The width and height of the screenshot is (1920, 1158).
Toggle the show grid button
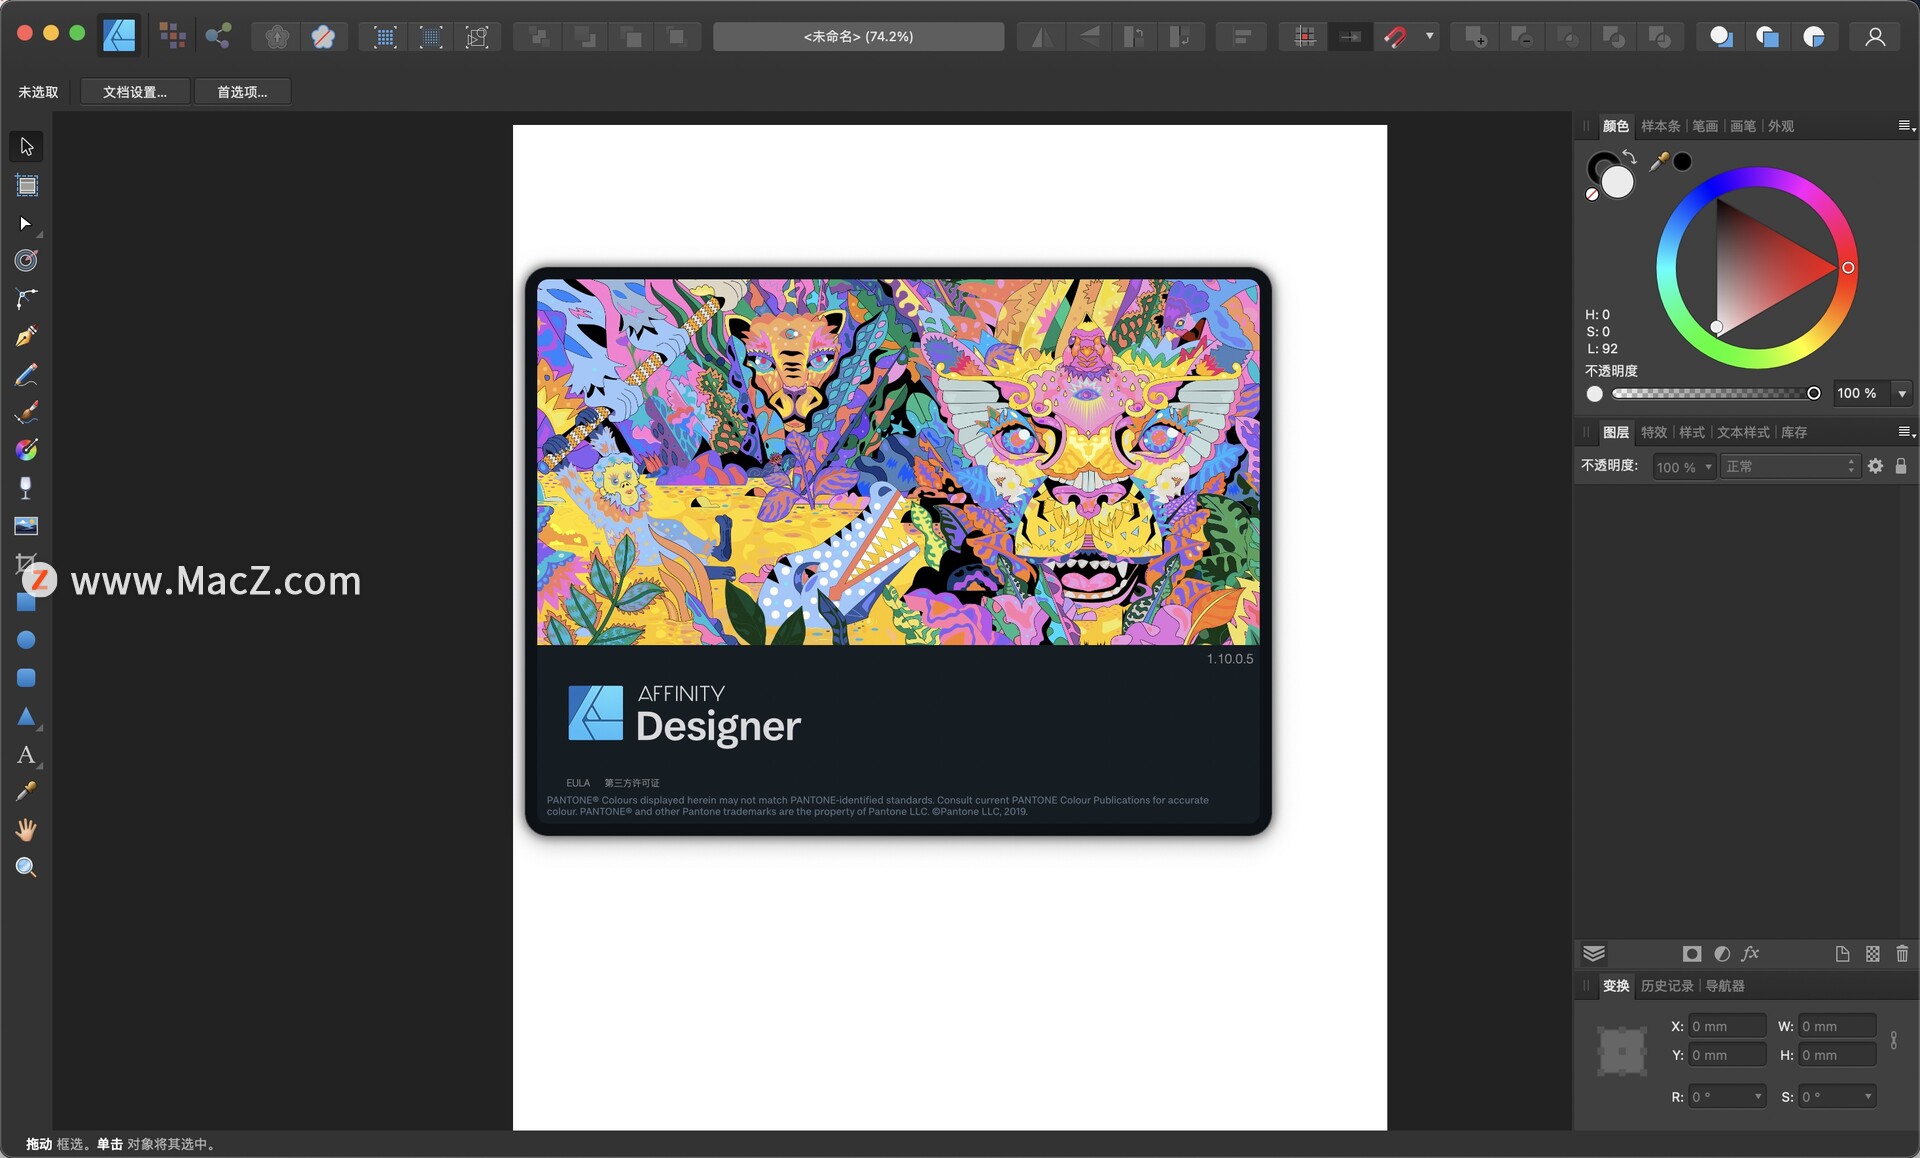[x=1304, y=37]
